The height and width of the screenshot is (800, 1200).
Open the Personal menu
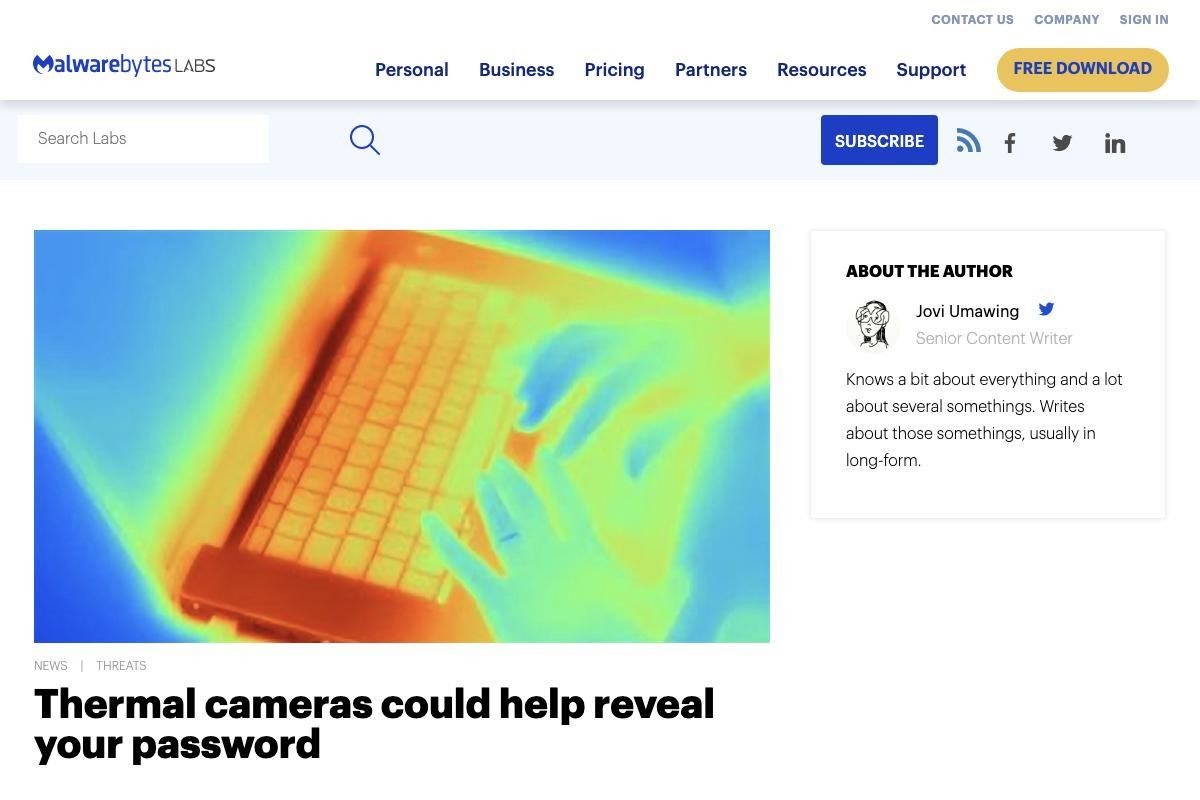pyautogui.click(x=412, y=70)
